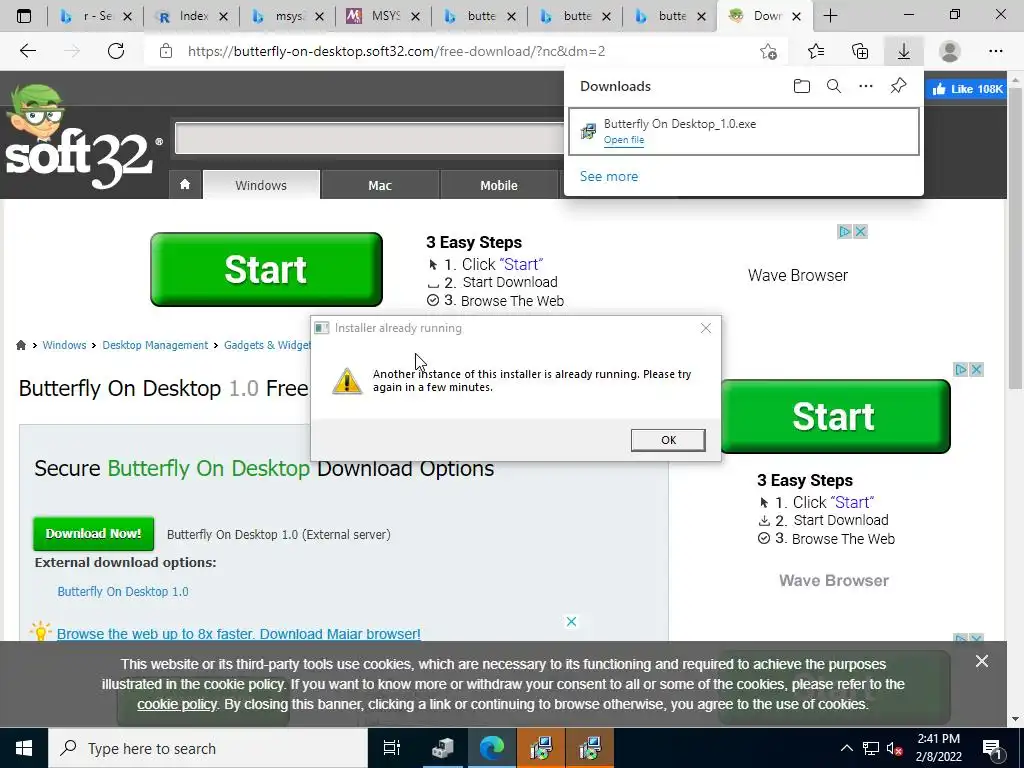Open the Windows Start menu
1024x768 pixels.
click(24, 748)
